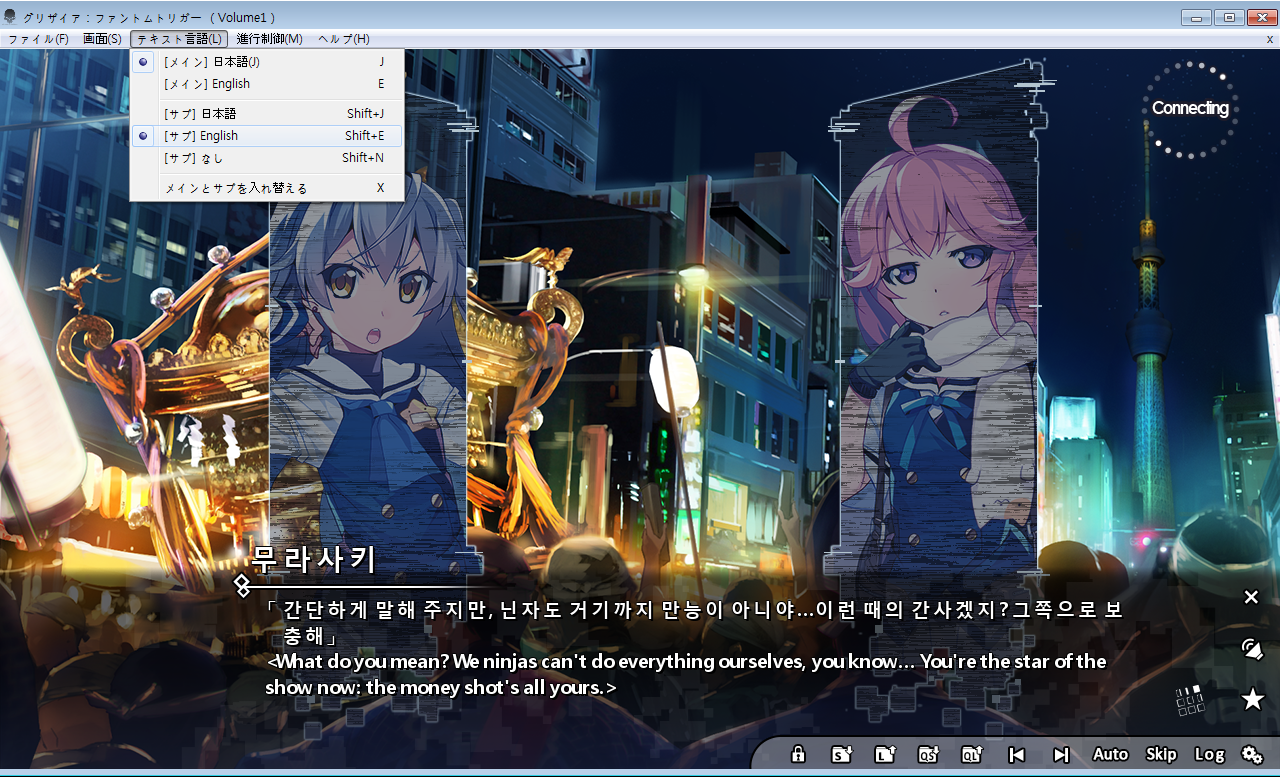Click the lock icon in bottom toolbar

(x=798, y=754)
